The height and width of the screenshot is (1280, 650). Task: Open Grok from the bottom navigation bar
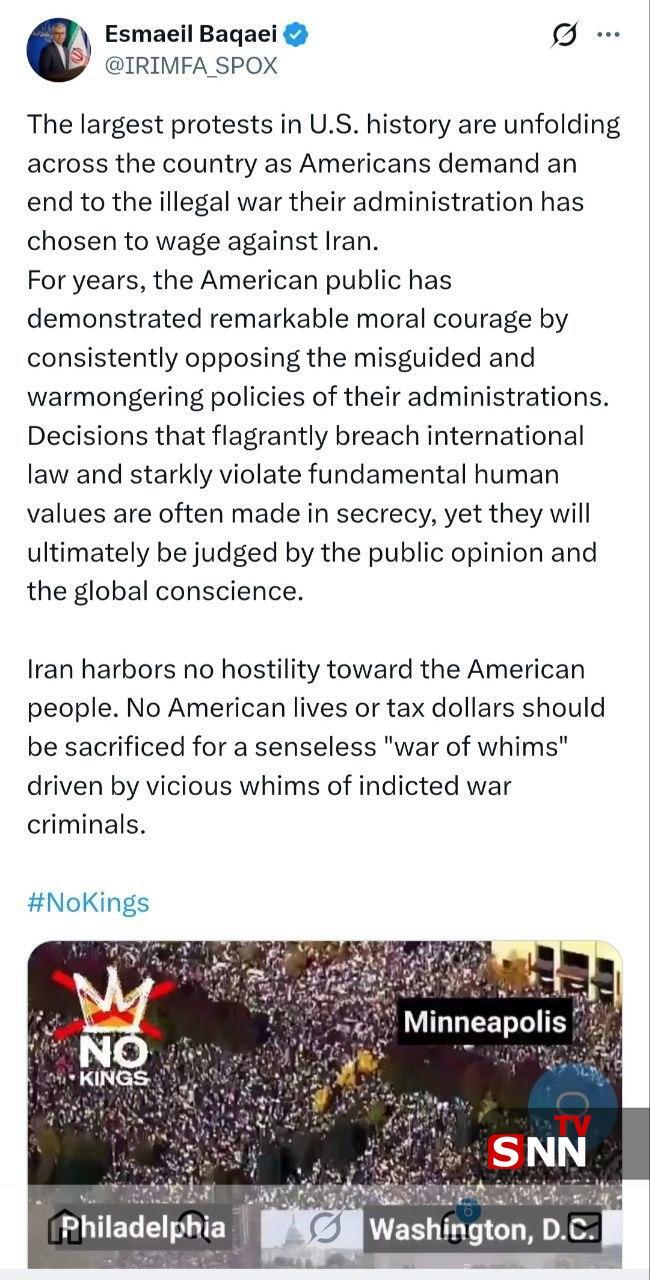326,1228
